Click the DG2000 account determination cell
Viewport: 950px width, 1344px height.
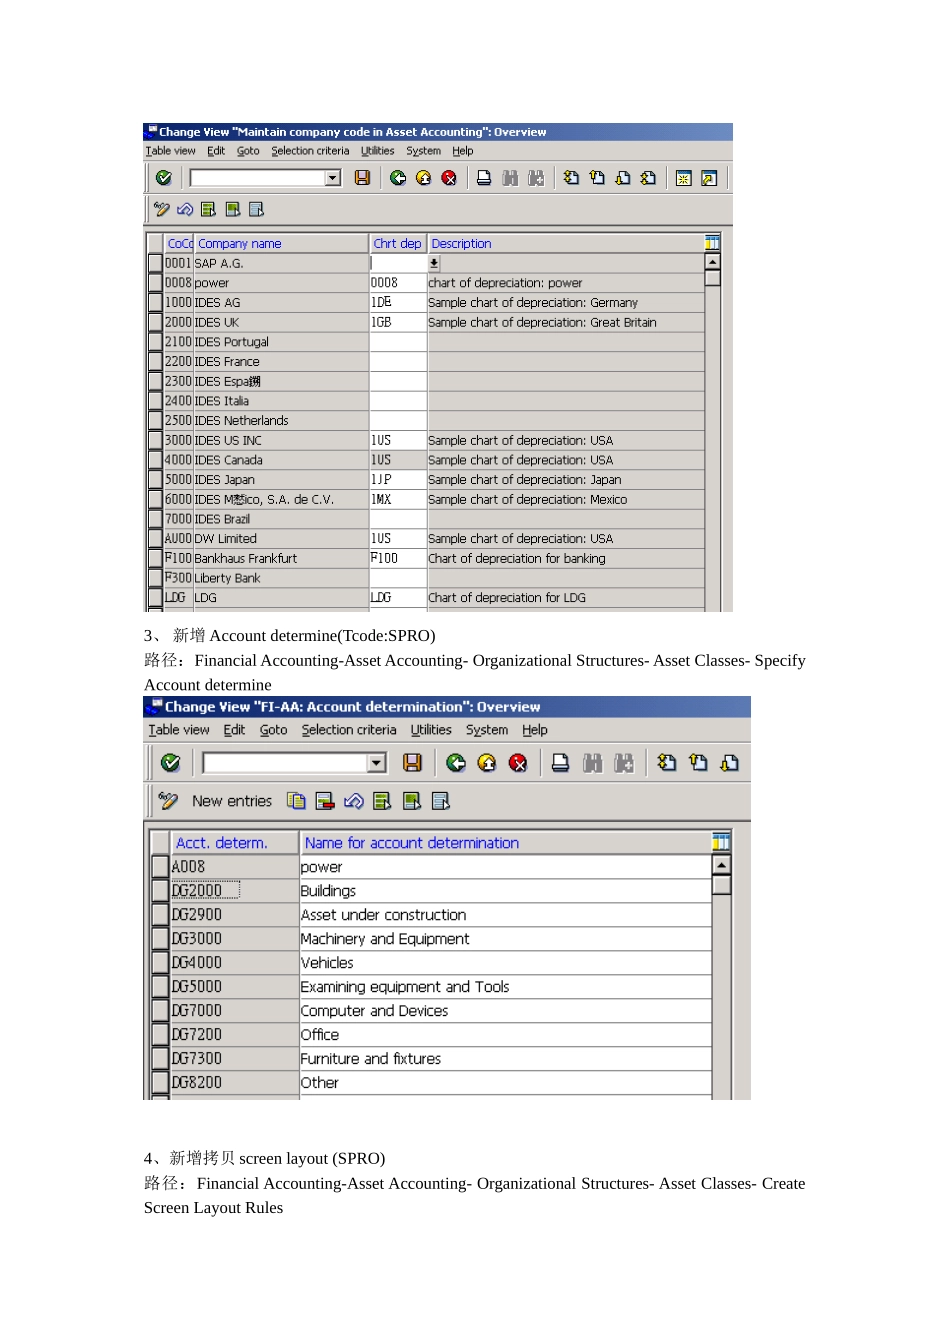(235, 891)
